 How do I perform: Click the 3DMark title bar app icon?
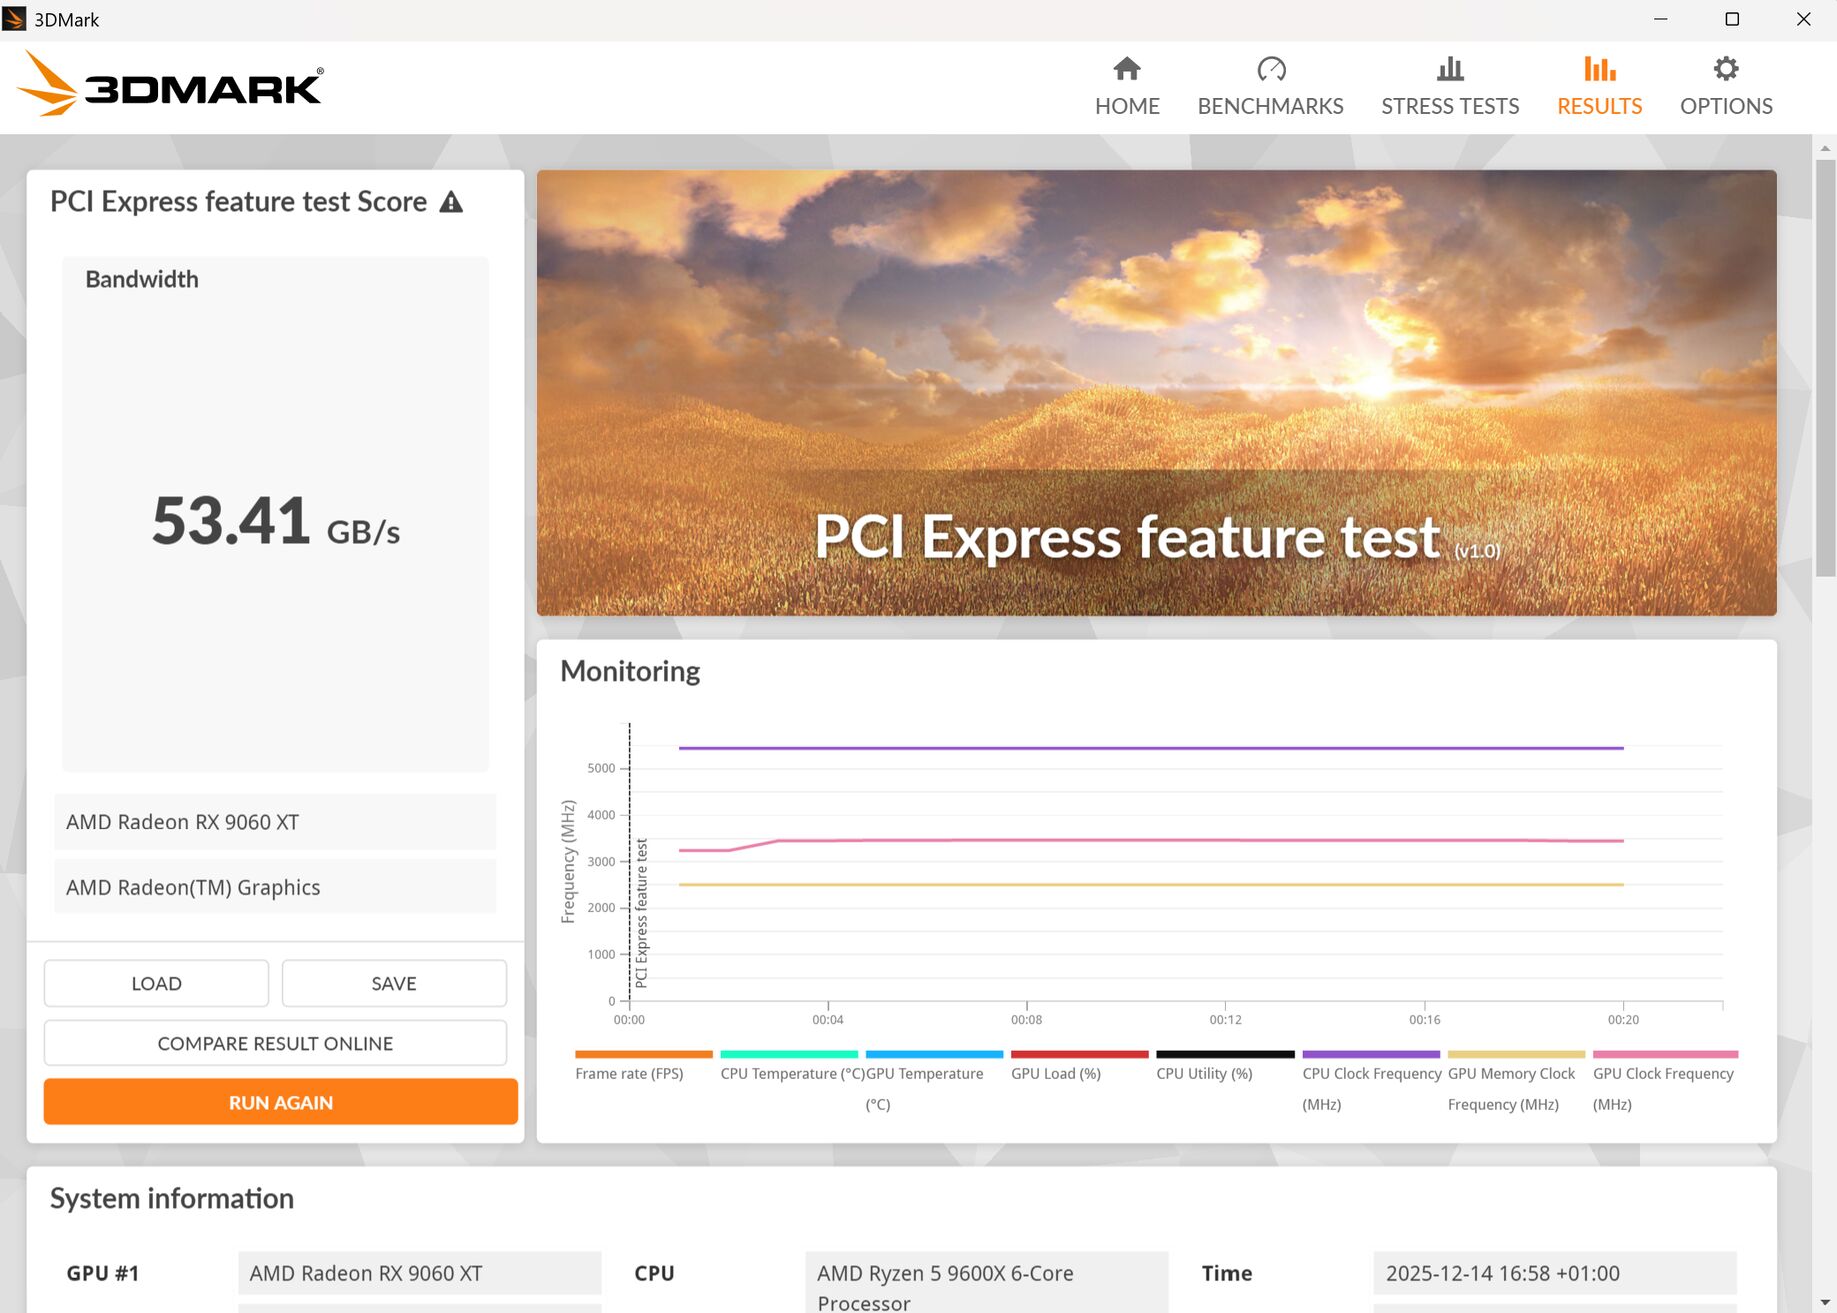(14, 19)
